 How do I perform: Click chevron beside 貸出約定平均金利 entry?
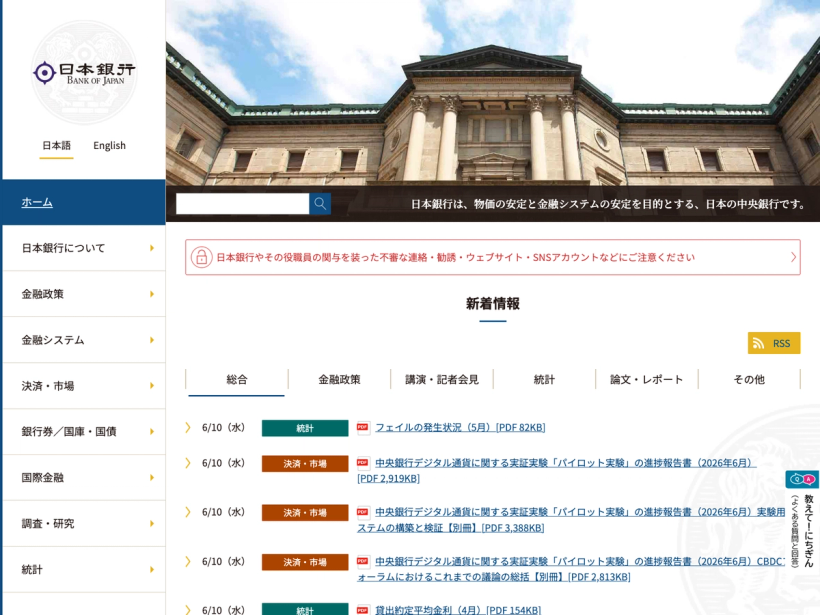point(188,610)
